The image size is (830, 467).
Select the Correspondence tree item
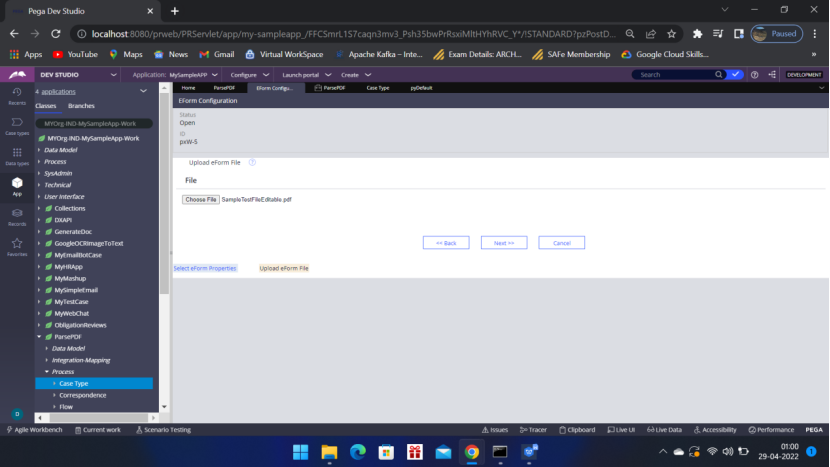click(x=83, y=395)
